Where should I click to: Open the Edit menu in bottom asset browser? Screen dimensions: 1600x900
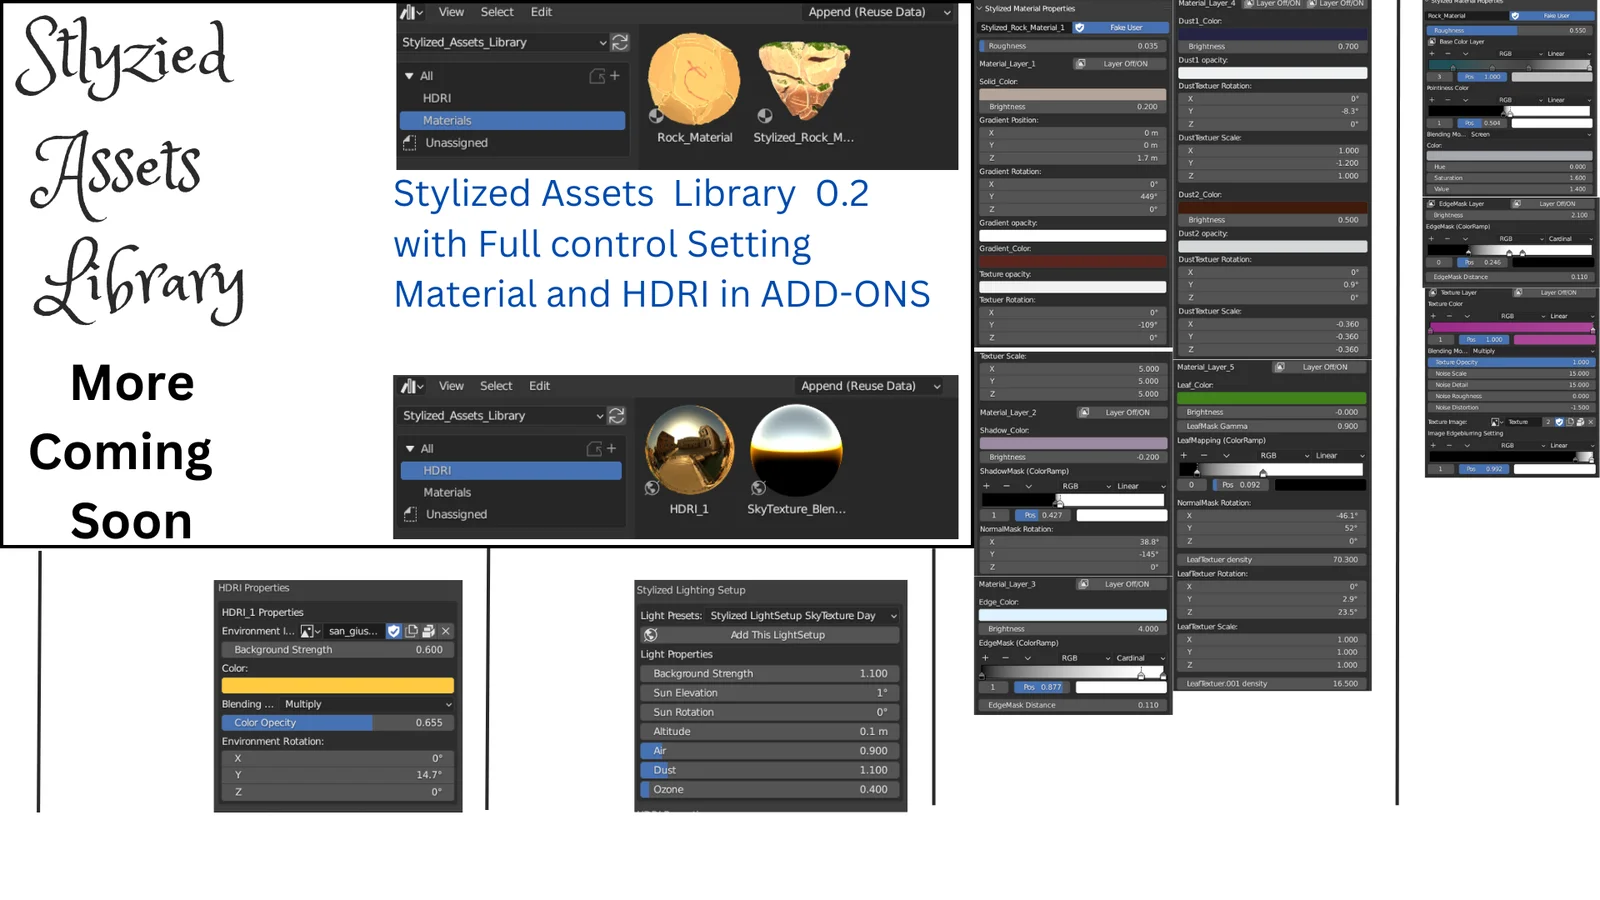click(539, 386)
